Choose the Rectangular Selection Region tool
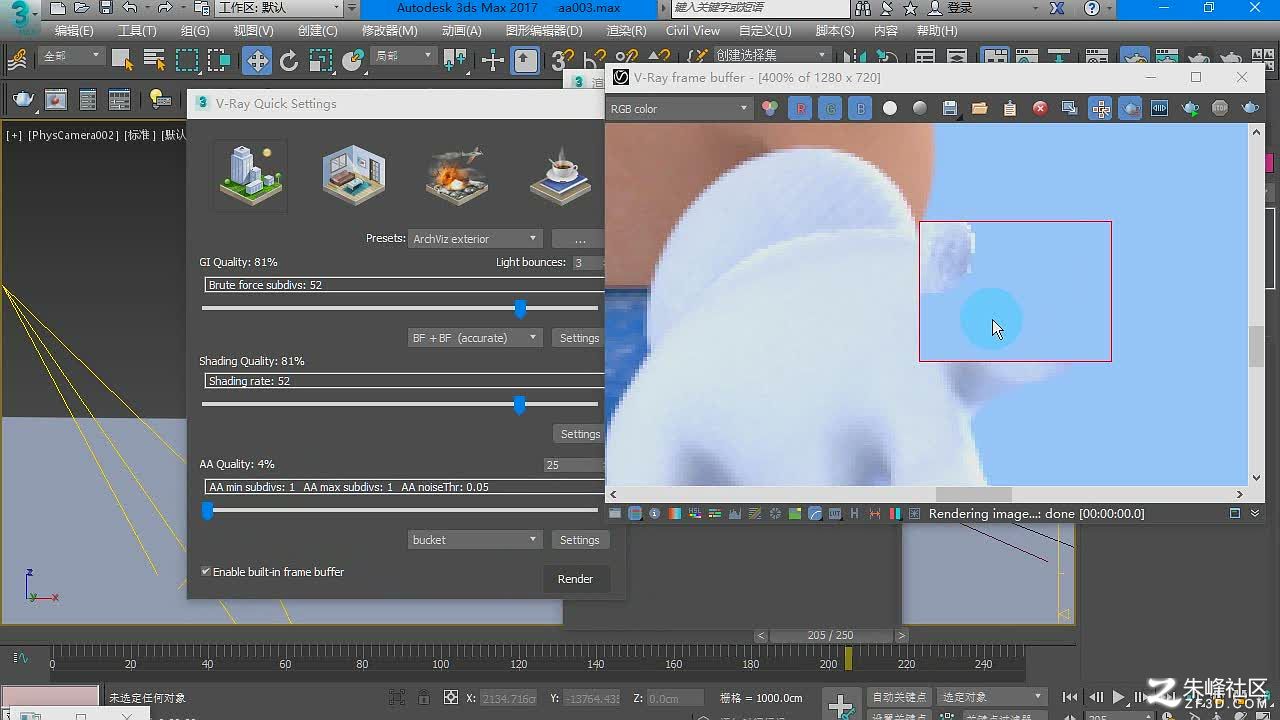The image size is (1280, 720). [187, 60]
